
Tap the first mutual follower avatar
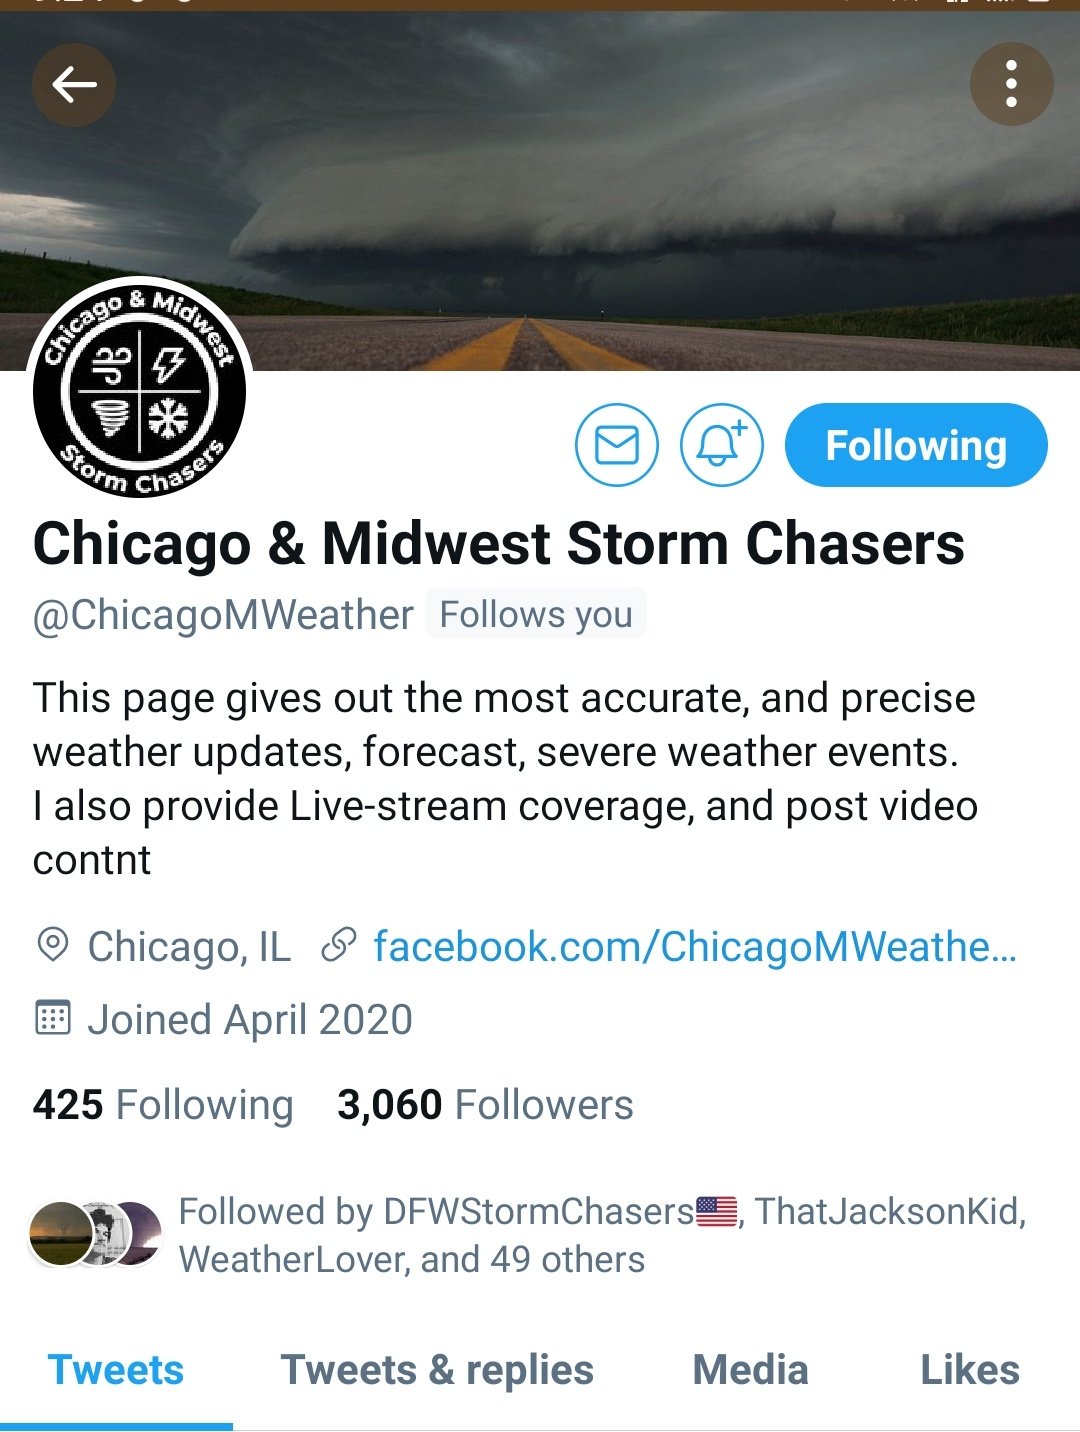pos(60,1234)
